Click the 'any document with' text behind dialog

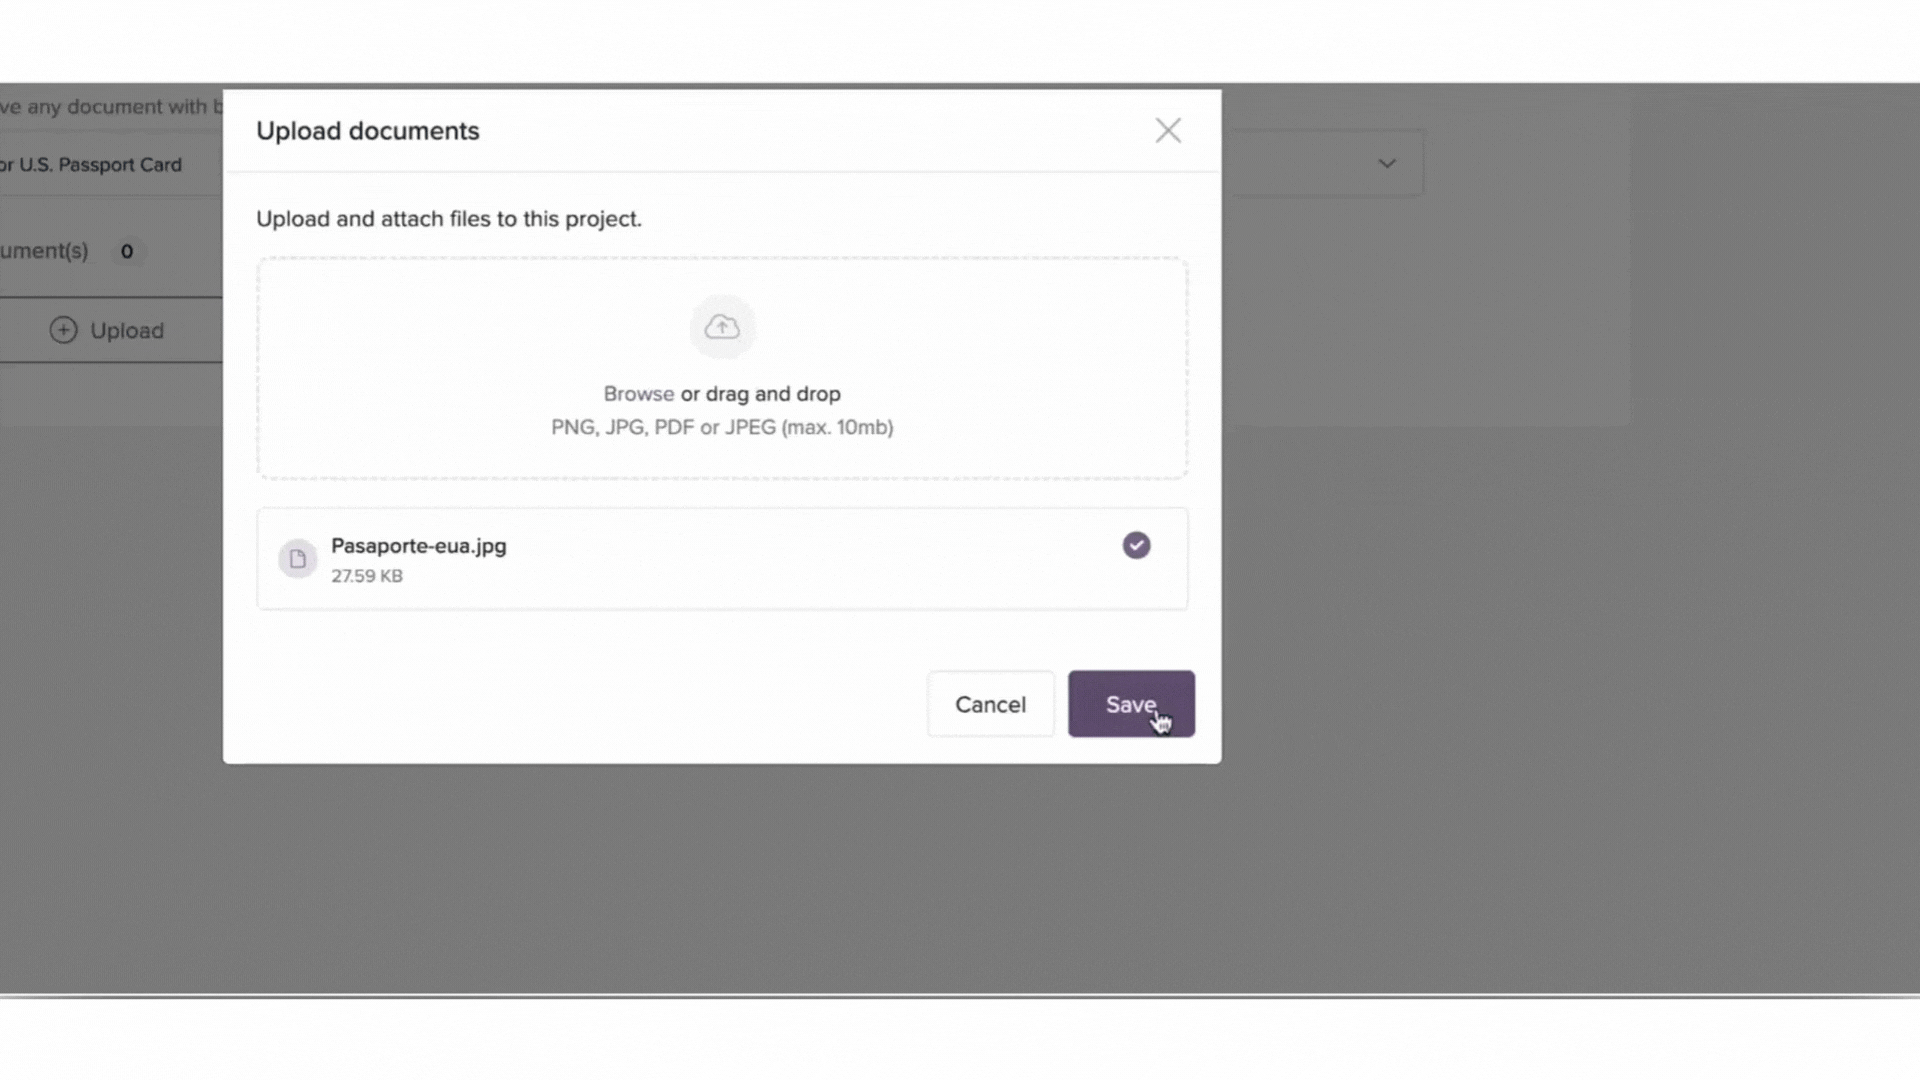click(x=110, y=107)
